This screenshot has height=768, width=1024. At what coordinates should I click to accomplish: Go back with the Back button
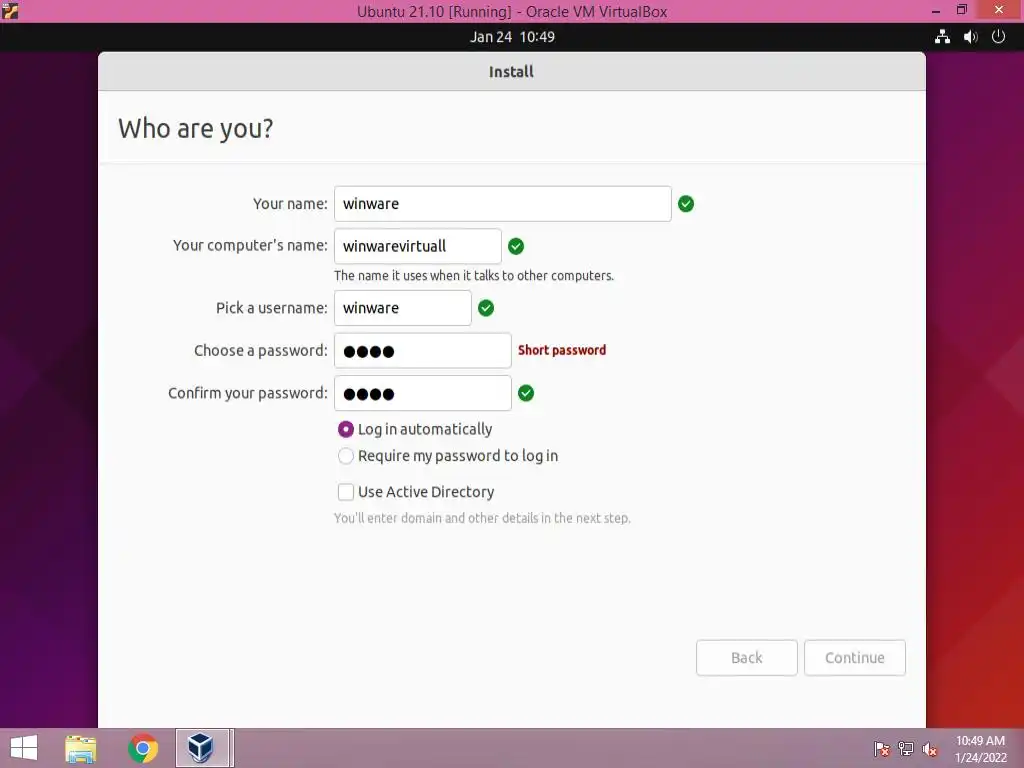(x=746, y=658)
